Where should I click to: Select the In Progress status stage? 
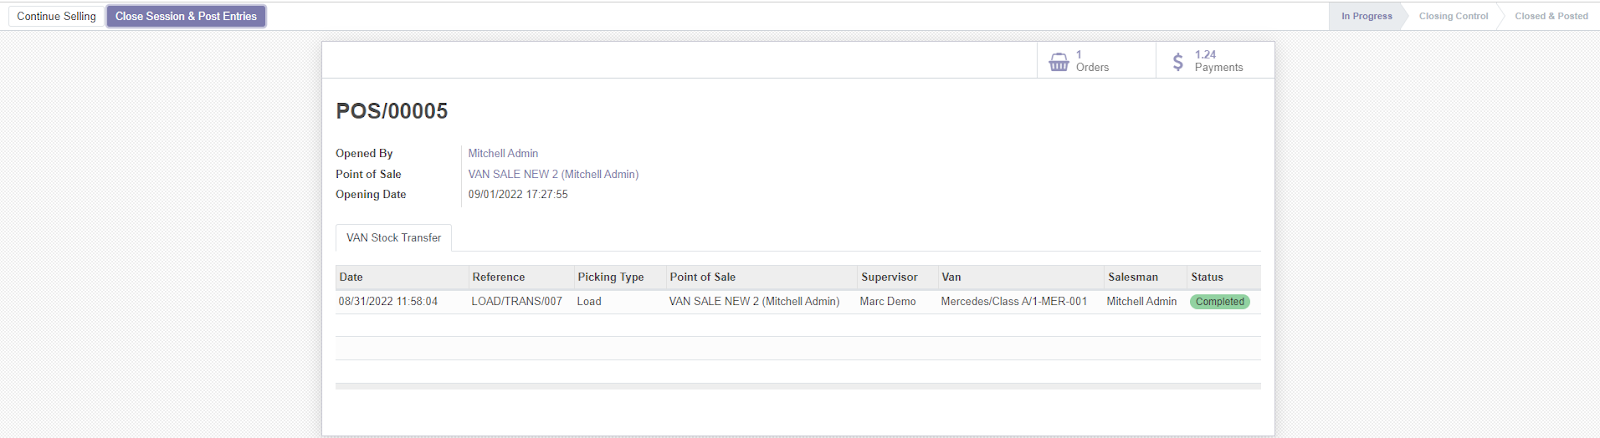click(x=1366, y=16)
